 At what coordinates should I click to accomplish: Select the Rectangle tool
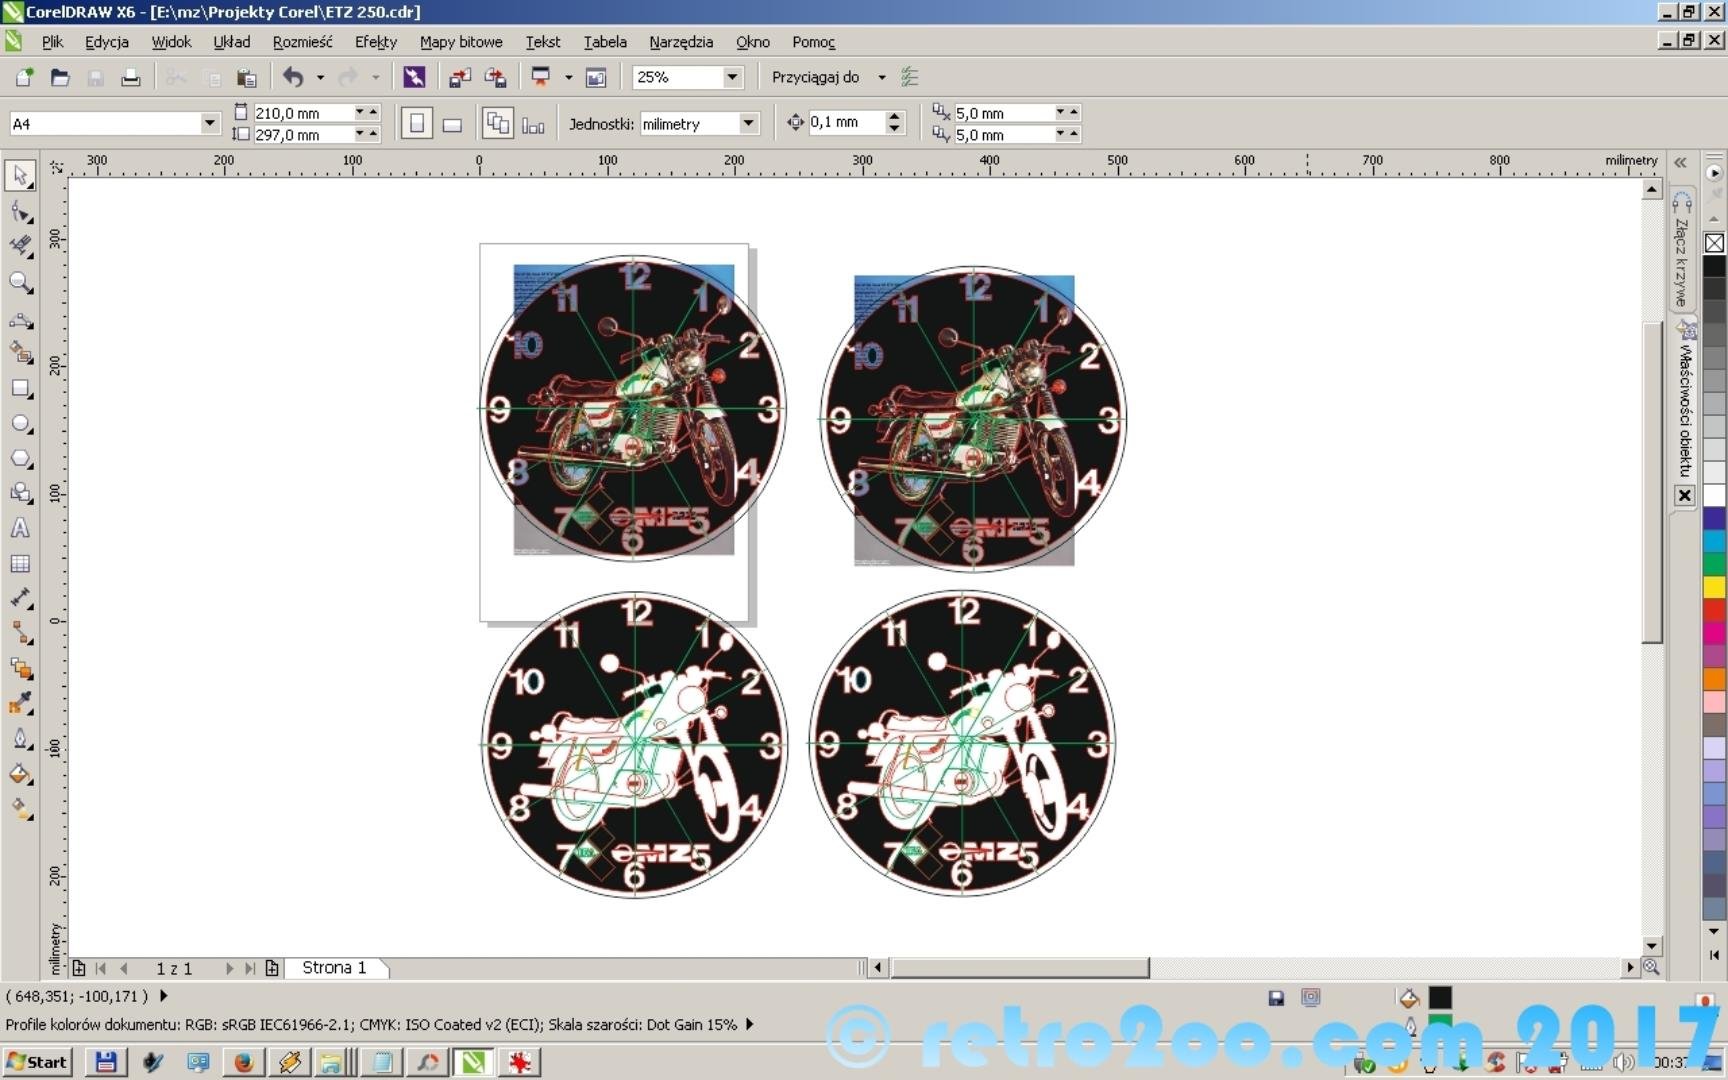tap(20, 389)
